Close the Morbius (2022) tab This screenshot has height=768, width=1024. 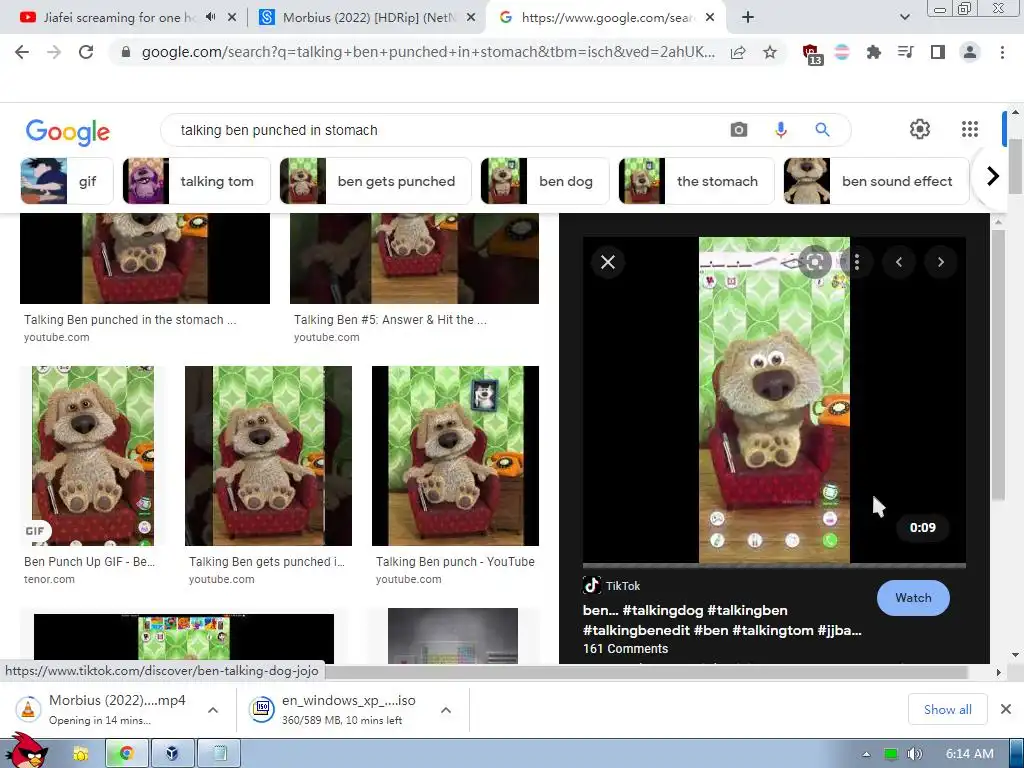point(470,18)
